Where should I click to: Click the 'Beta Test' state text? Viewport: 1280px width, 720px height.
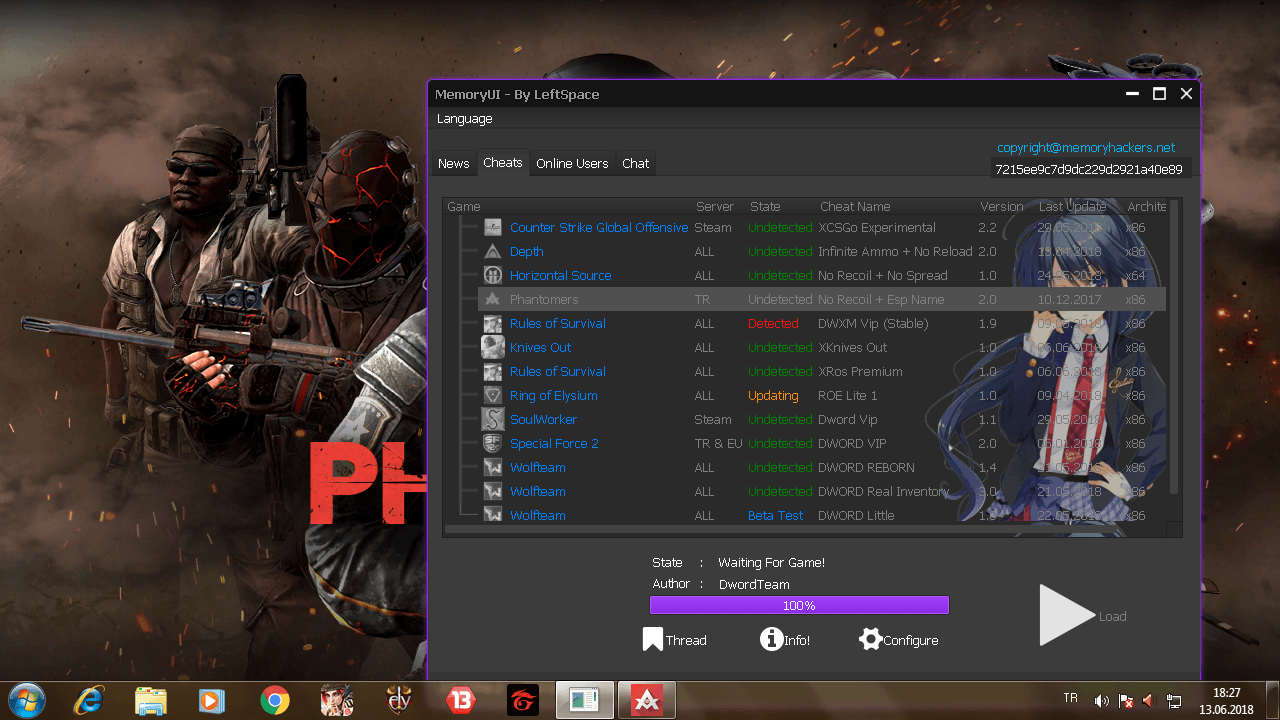(x=776, y=516)
